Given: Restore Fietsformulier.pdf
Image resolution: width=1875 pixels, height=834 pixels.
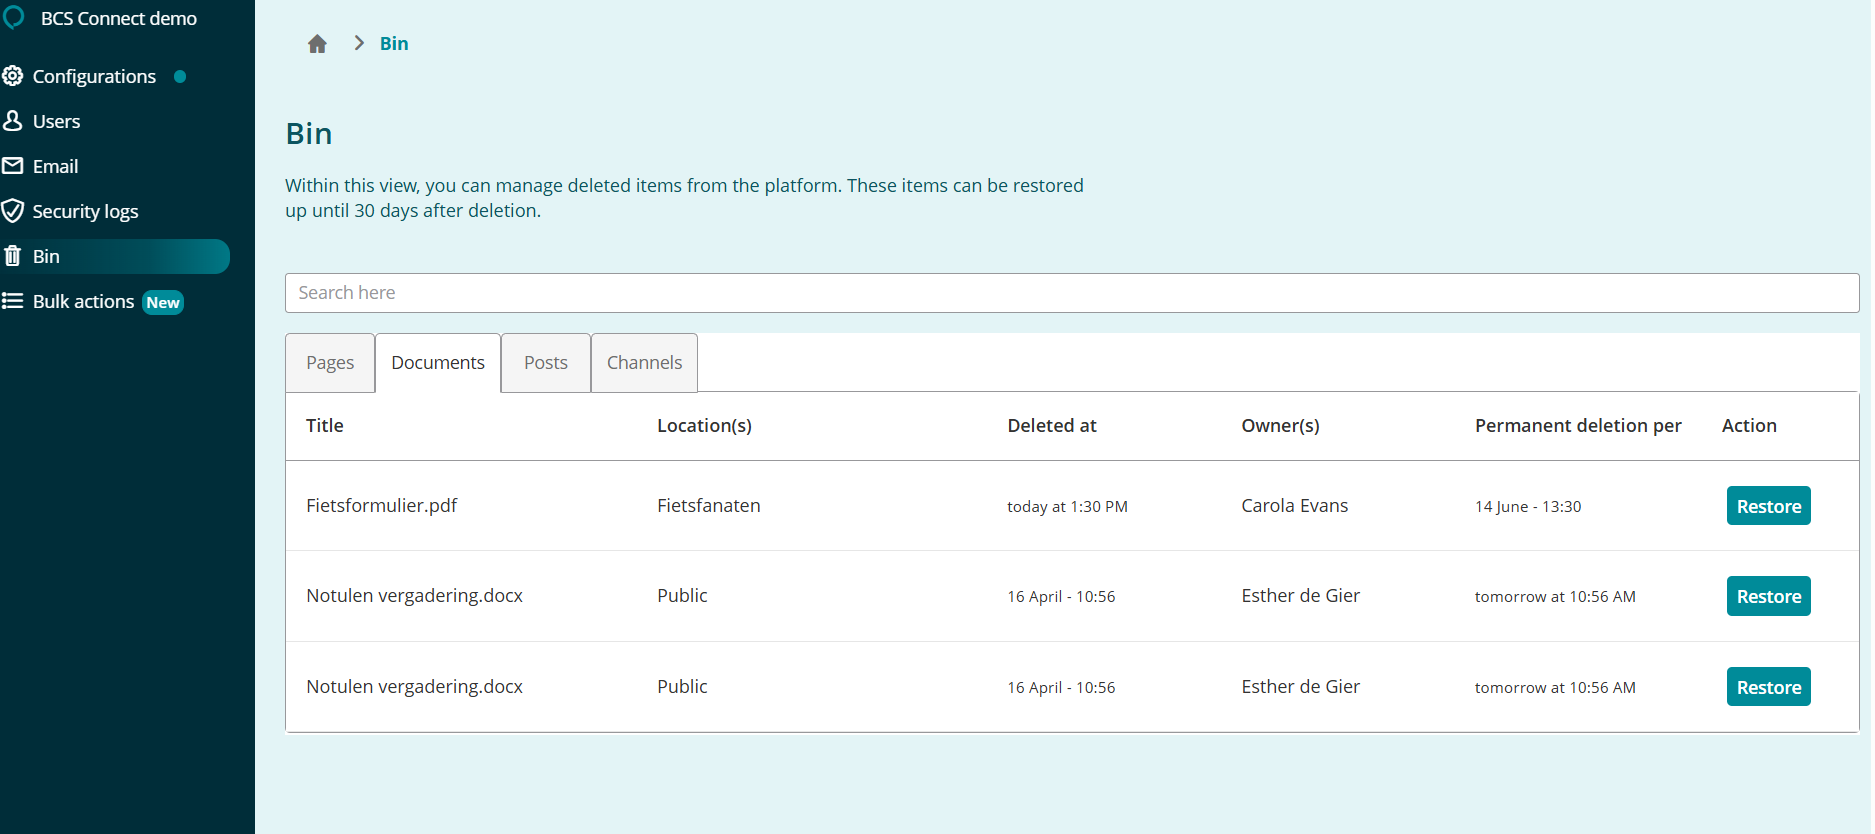Looking at the screenshot, I should (x=1768, y=506).
